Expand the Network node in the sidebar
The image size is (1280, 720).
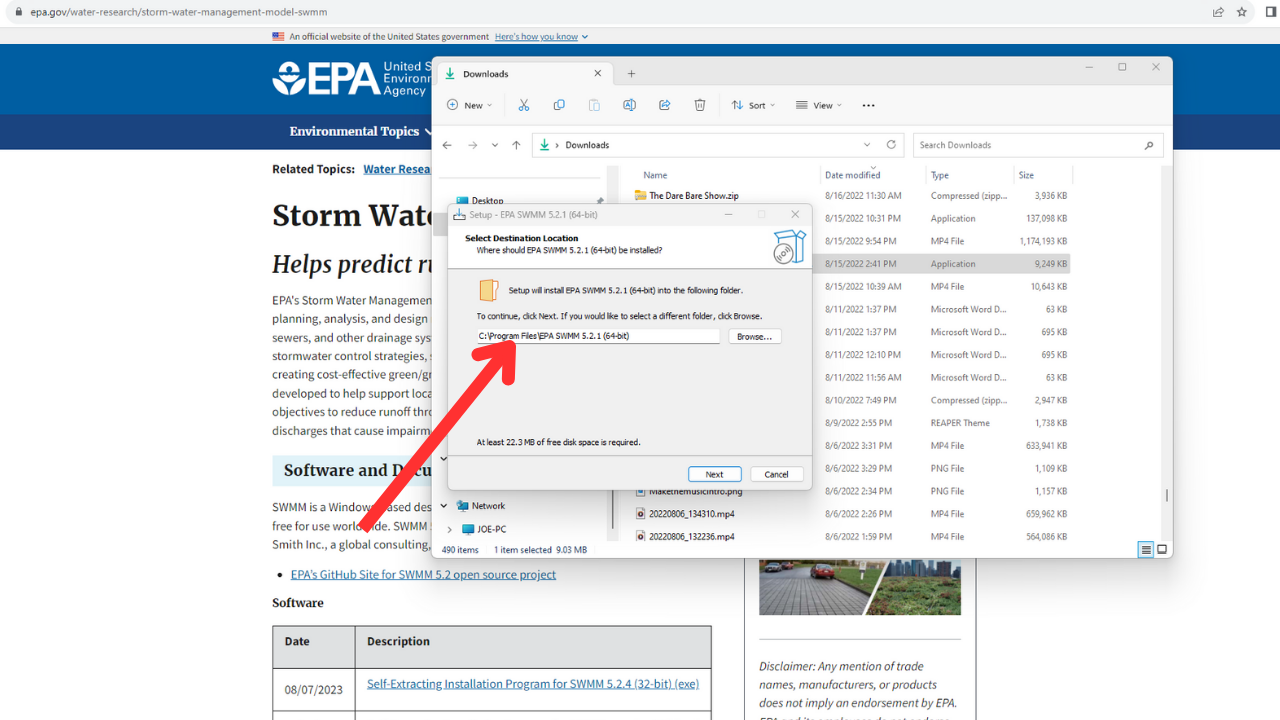[443, 505]
